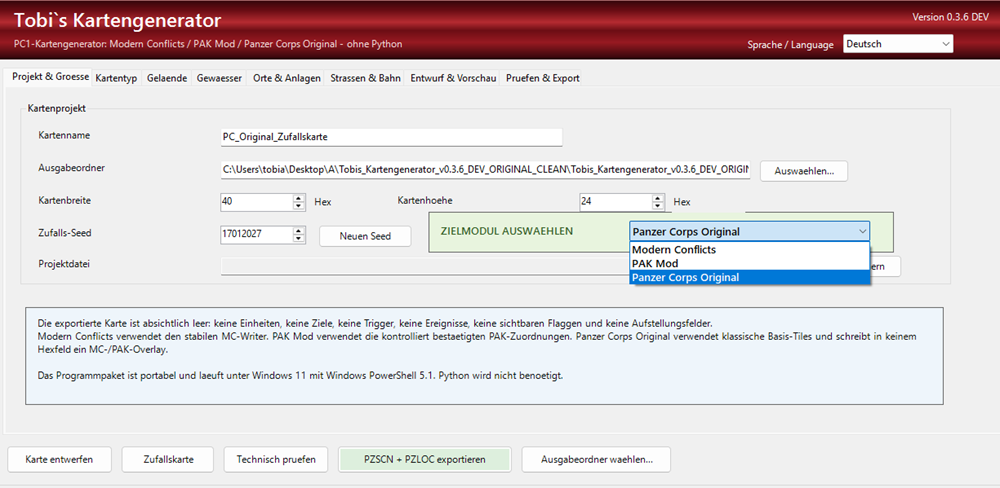Focus the Zufalls-Seed value field
This screenshot has width=1000, height=488.
point(256,235)
